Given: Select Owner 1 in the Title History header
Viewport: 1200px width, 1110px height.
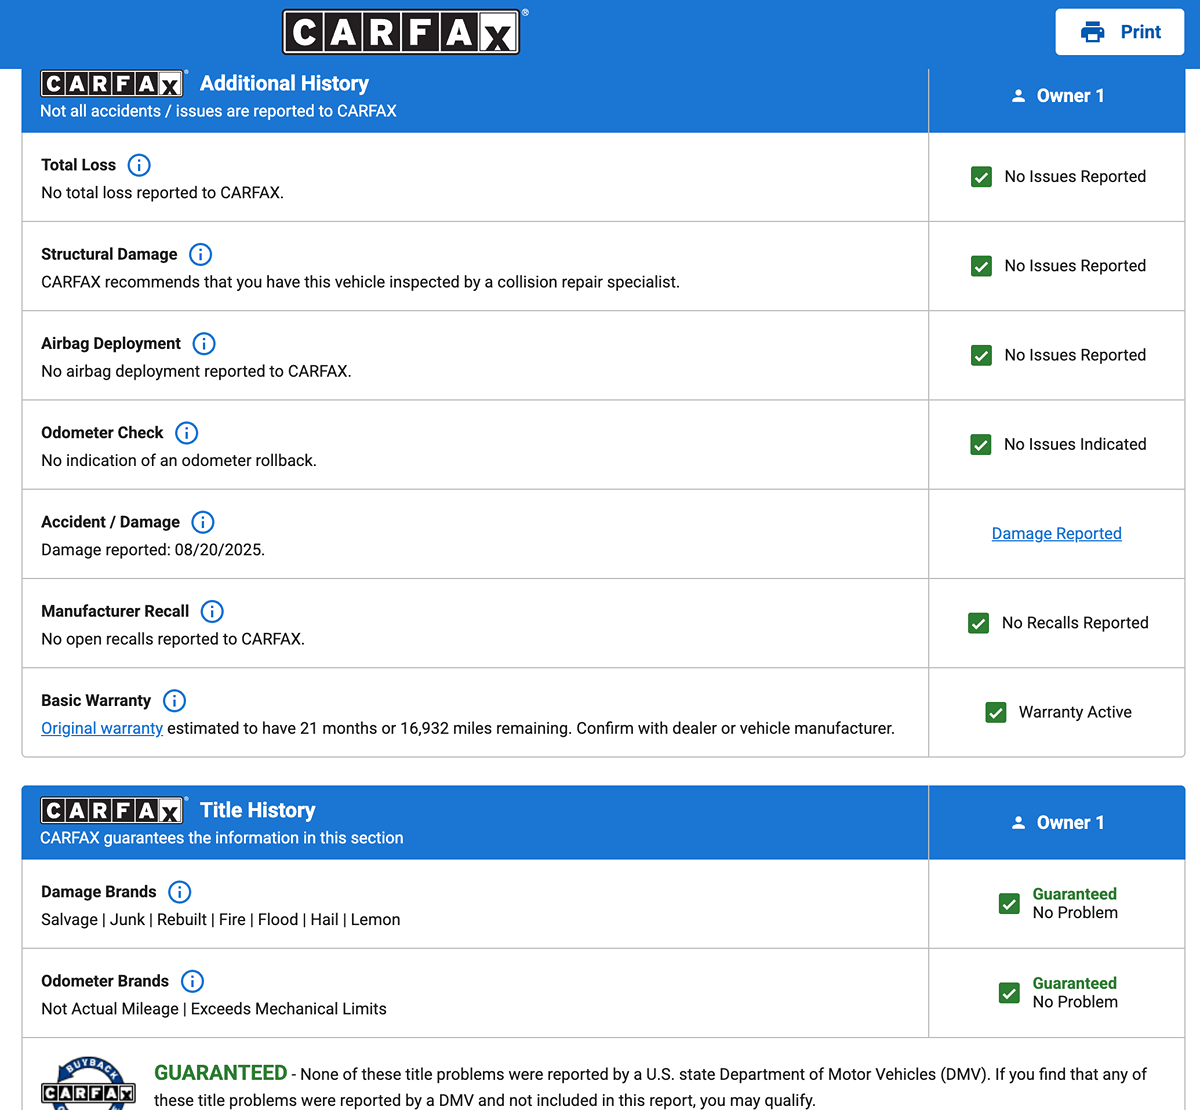Looking at the screenshot, I should pos(1057,823).
